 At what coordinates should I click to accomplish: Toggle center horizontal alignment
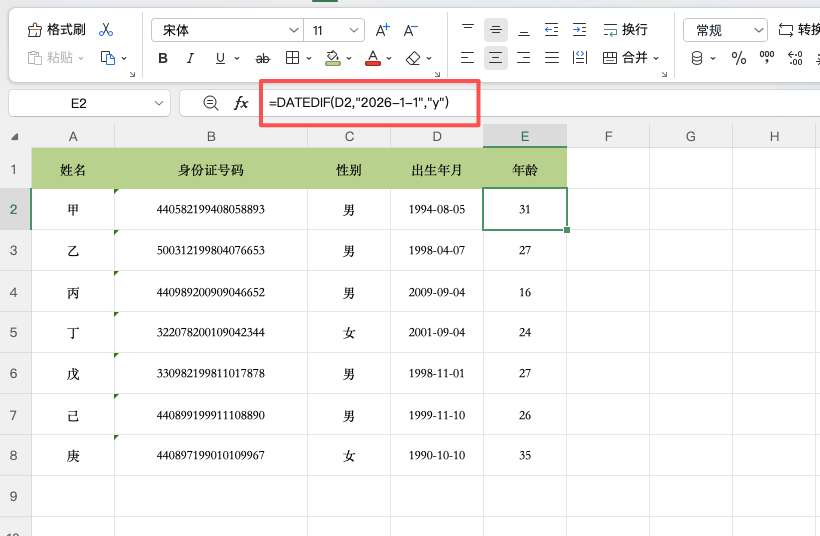coord(496,58)
